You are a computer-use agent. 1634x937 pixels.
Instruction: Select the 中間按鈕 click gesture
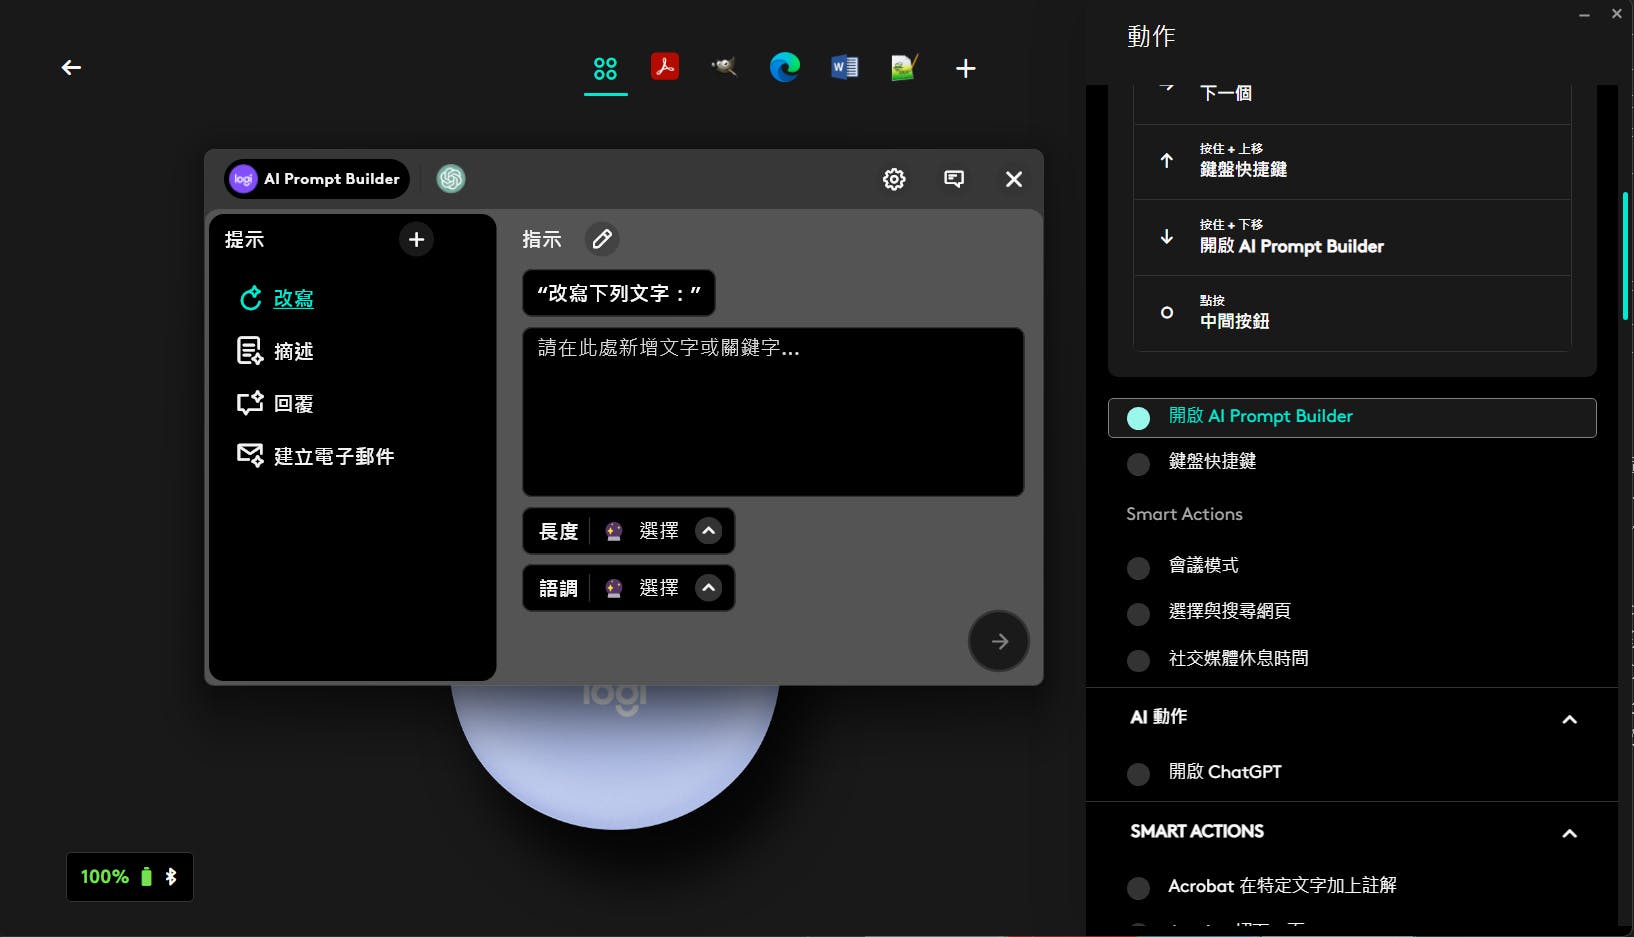[x=1352, y=313]
